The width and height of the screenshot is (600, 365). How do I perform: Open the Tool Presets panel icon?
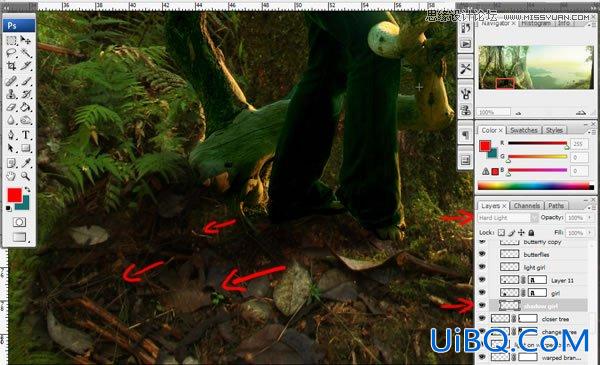(x=466, y=68)
